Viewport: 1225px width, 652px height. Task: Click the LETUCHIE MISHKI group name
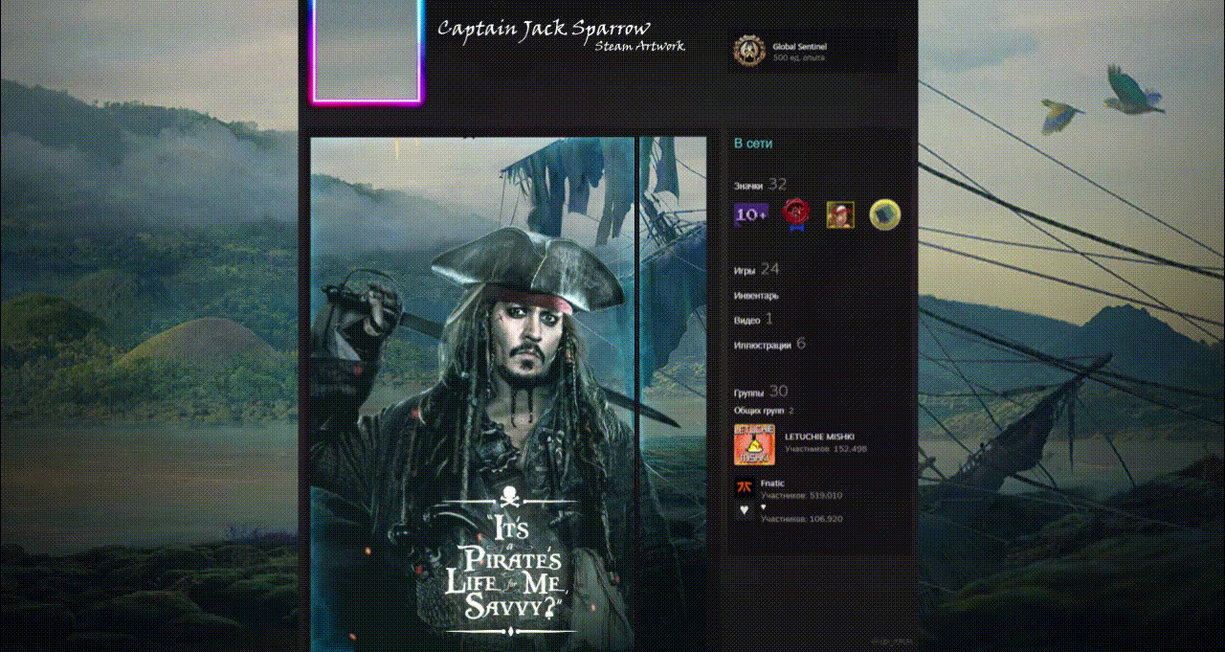[819, 436]
